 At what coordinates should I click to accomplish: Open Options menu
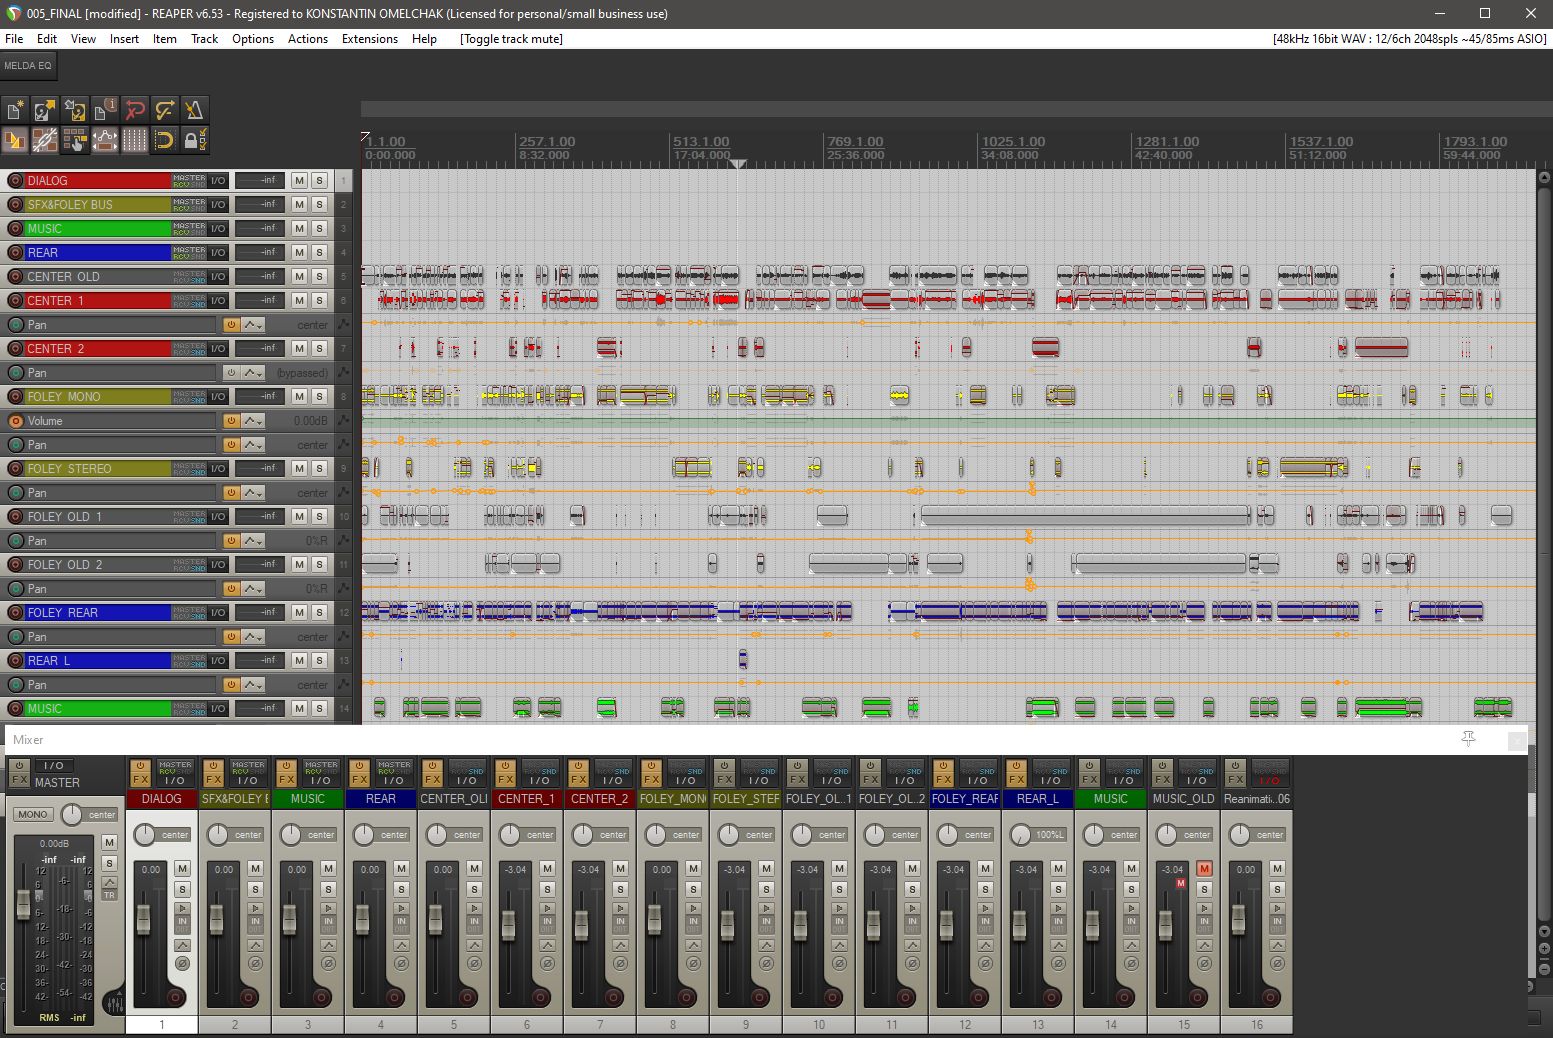[253, 39]
